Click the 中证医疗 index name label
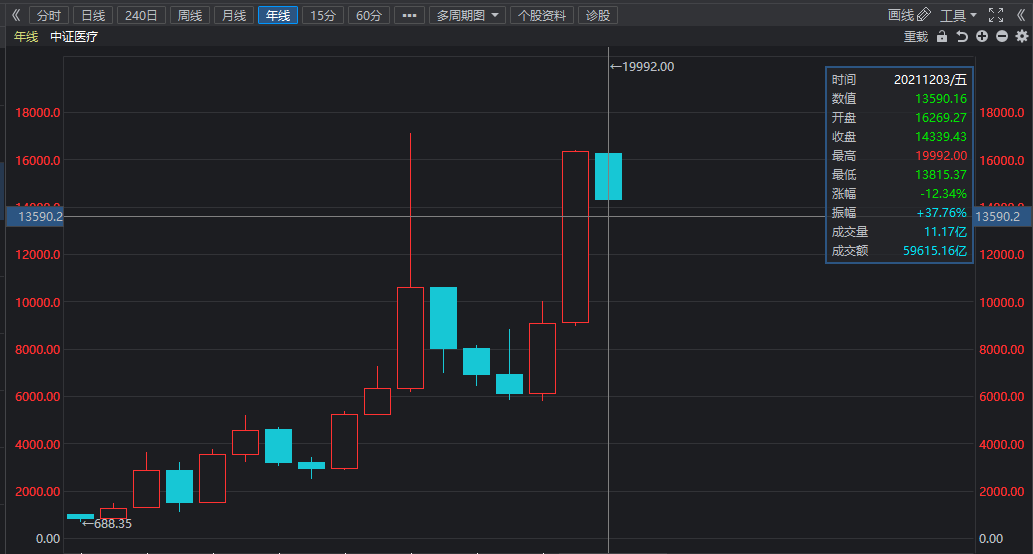Image resolution: width=1033 pixels, height=554 pixels. point(74,37)
